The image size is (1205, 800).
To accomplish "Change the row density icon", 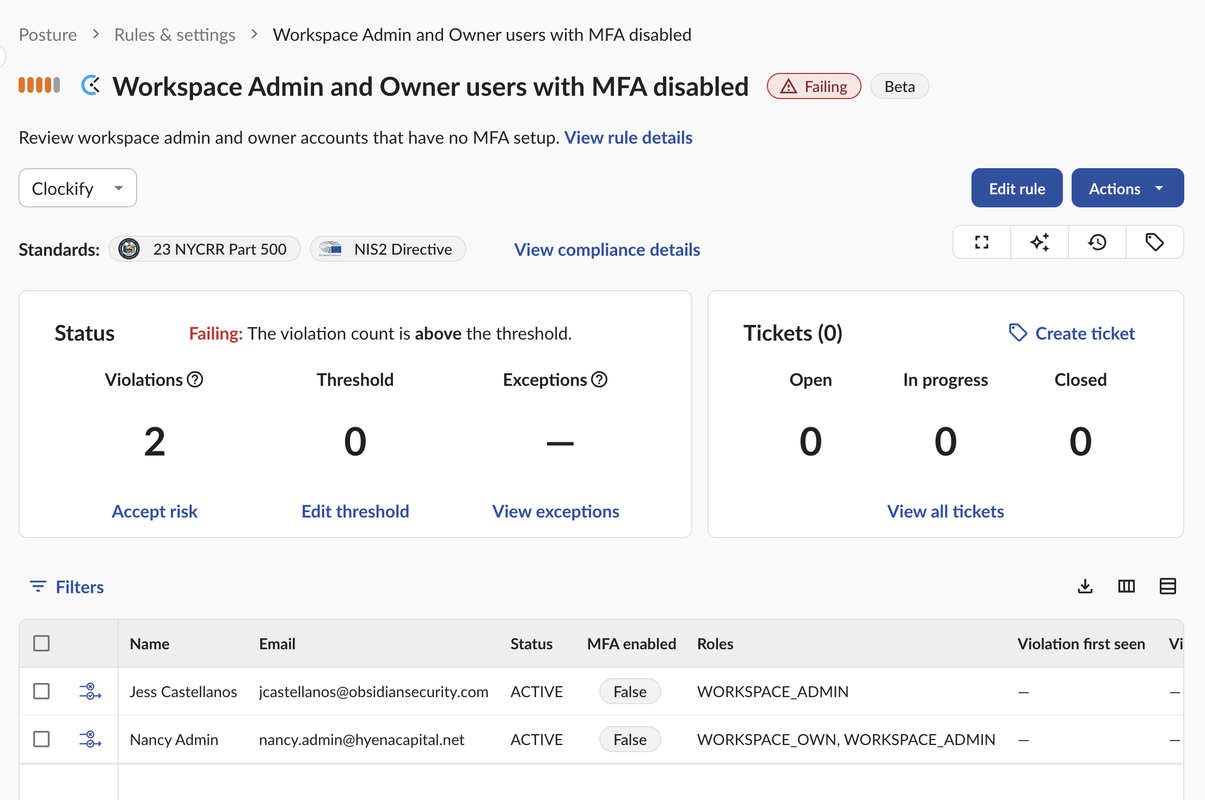I will [1167, 587].
